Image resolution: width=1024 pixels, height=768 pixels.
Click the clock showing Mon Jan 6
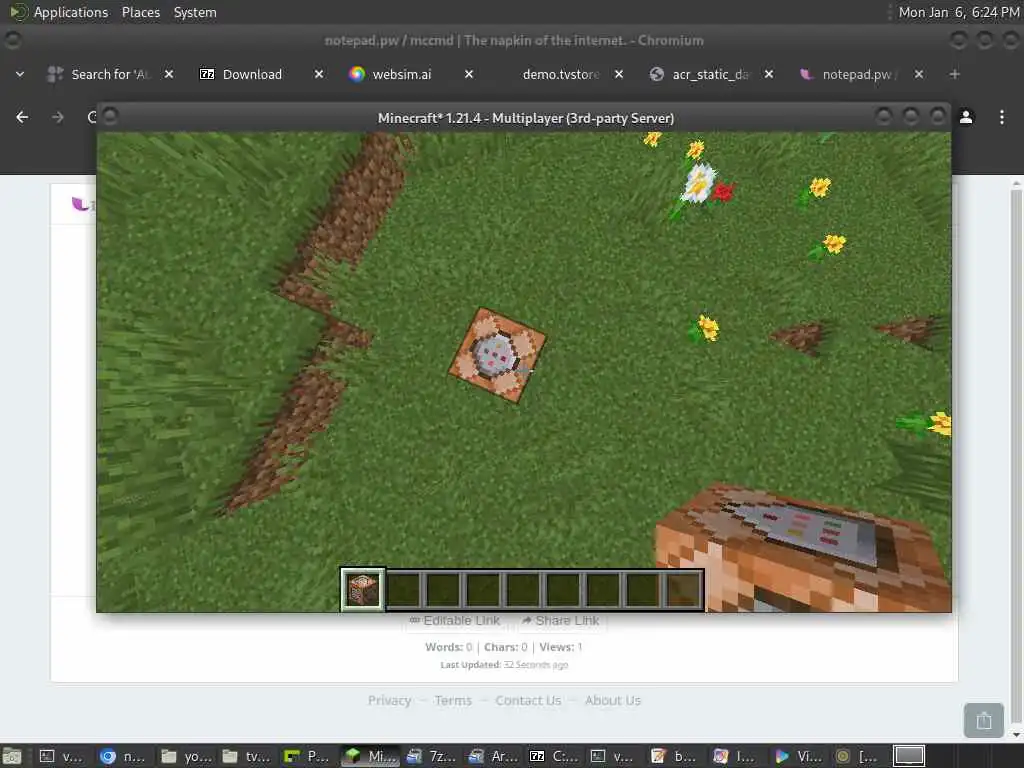pos(958,12)
